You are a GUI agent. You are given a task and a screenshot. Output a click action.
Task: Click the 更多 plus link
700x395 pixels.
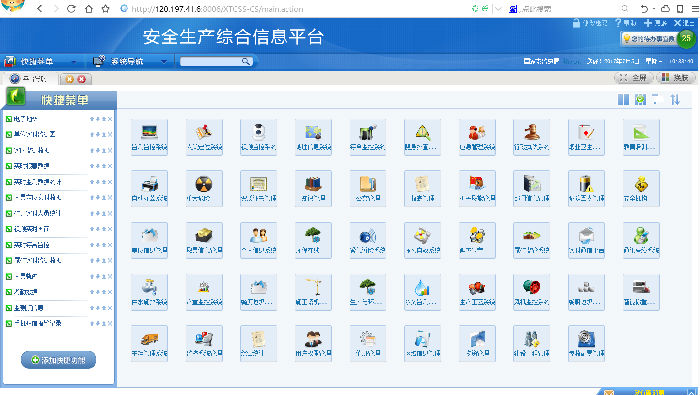655,23
